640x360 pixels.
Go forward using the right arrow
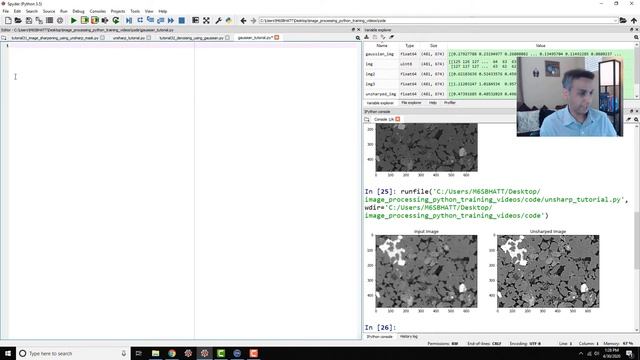coord(253,20)
